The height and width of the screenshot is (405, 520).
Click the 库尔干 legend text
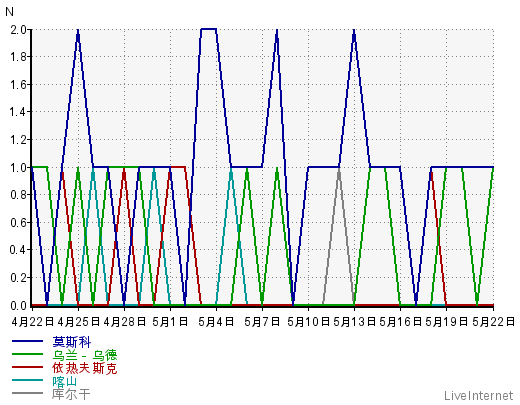(x=71, y=394)
